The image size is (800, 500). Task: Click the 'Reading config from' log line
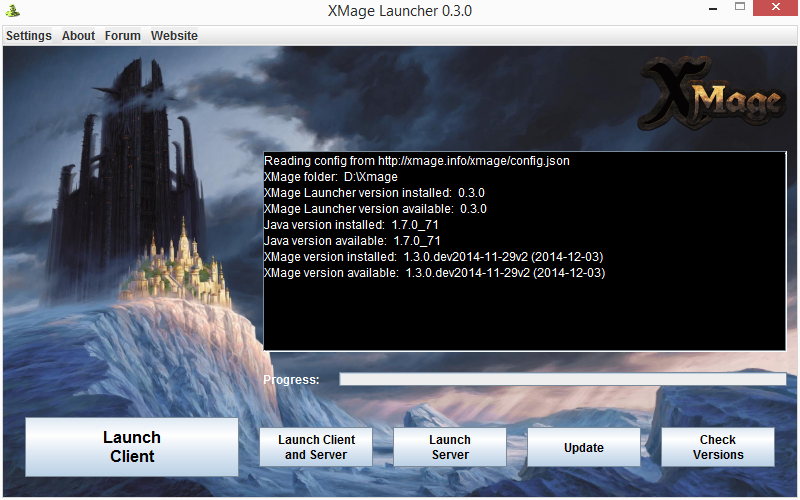(417, 161)
